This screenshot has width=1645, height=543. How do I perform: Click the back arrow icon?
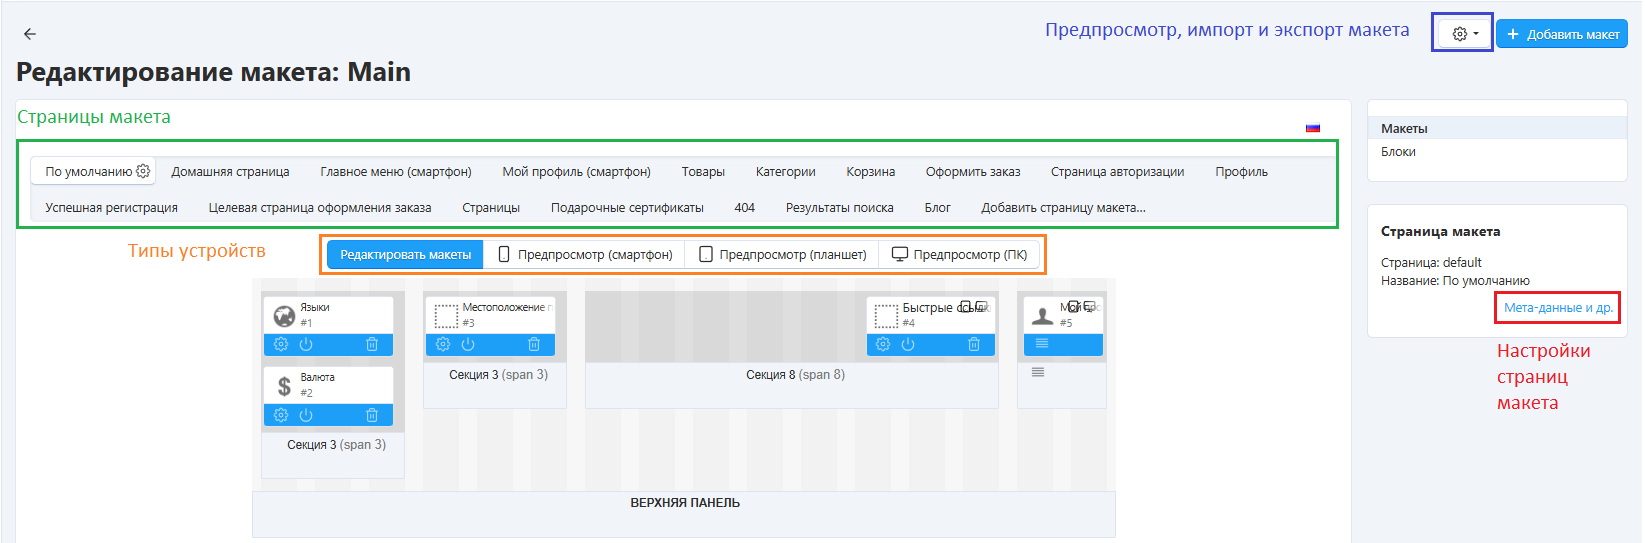tap(30, 34)
